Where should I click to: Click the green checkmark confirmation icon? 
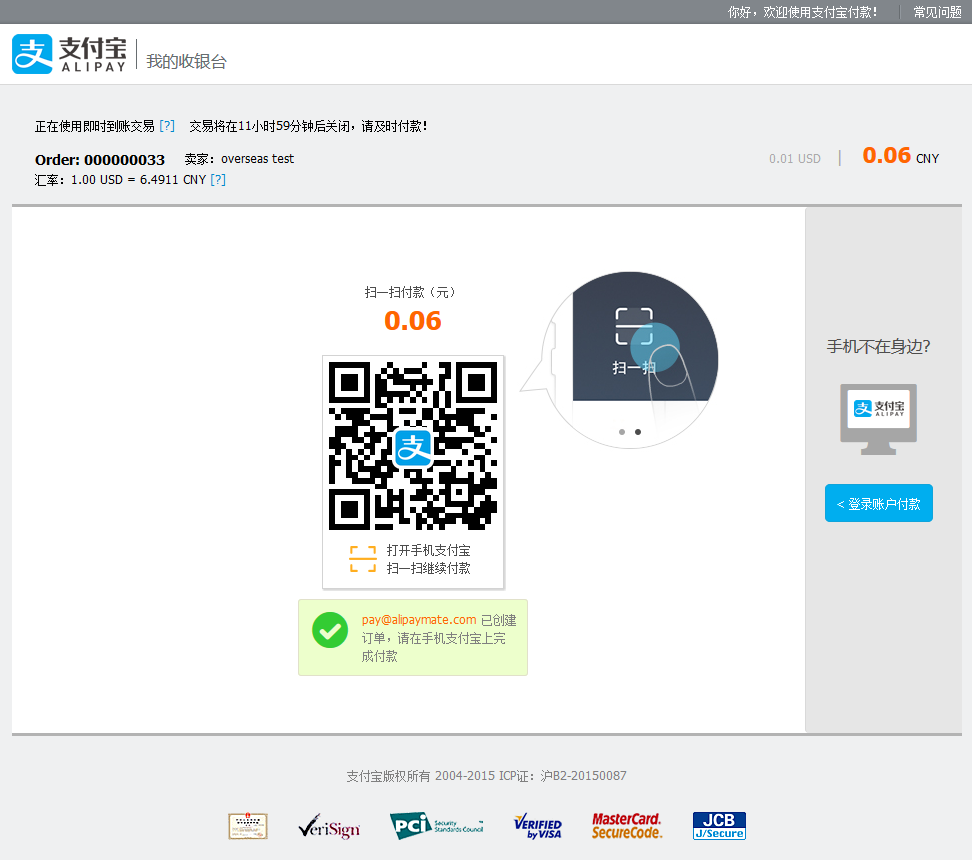click(330, 631)
